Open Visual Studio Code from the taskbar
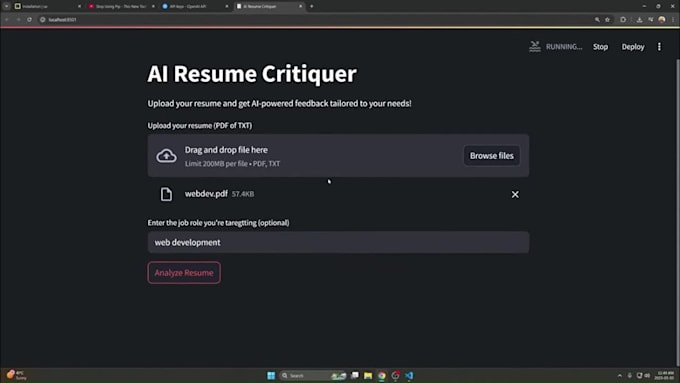The height and width of the screenshot is (383, 680). (409, 376)
